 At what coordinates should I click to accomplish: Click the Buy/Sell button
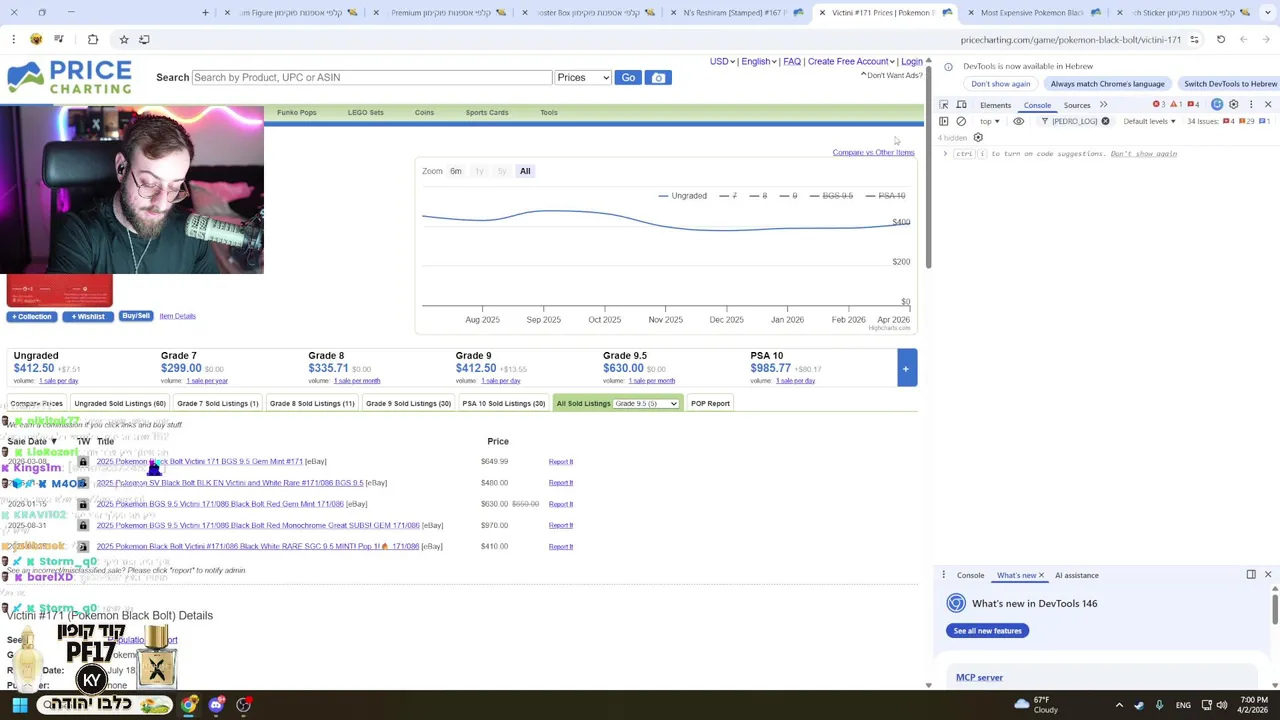pyautogui.click(x=135, y=316)
